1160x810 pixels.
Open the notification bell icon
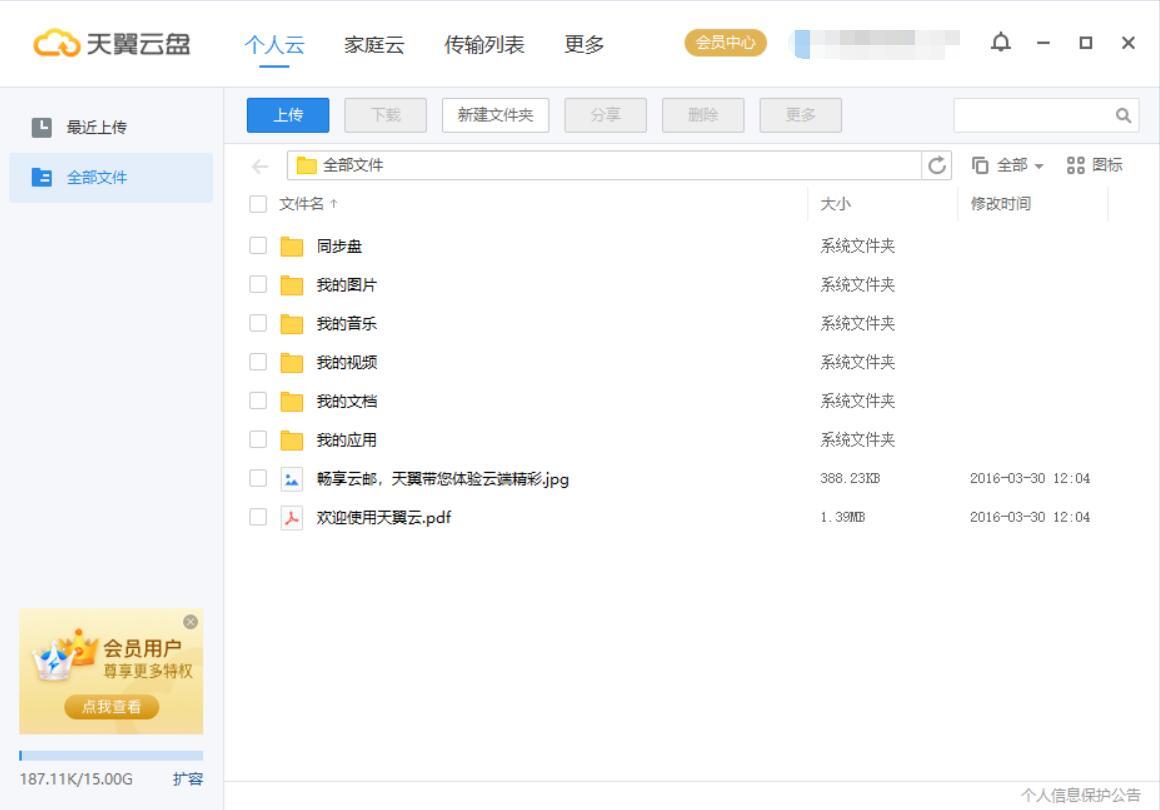1000,43
